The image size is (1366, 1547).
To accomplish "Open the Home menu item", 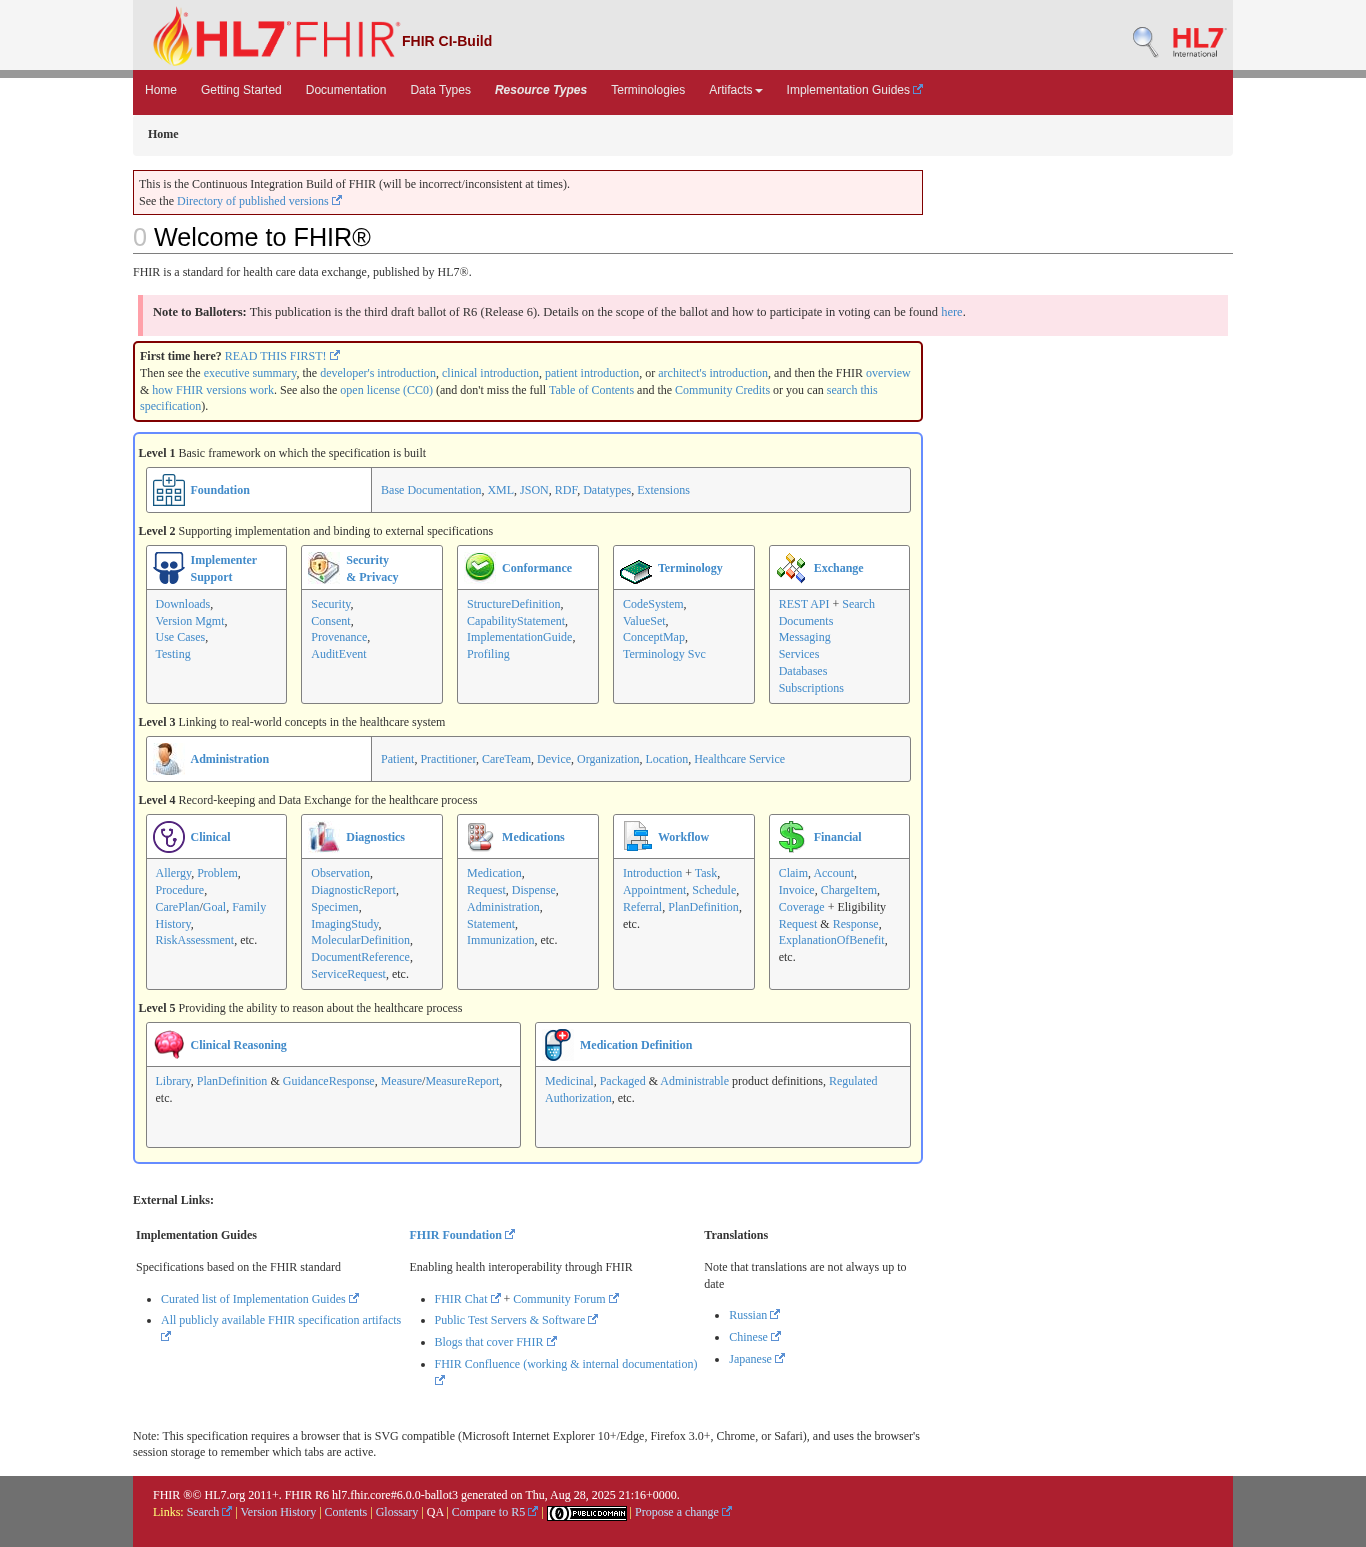I will [x=161, y=90].
